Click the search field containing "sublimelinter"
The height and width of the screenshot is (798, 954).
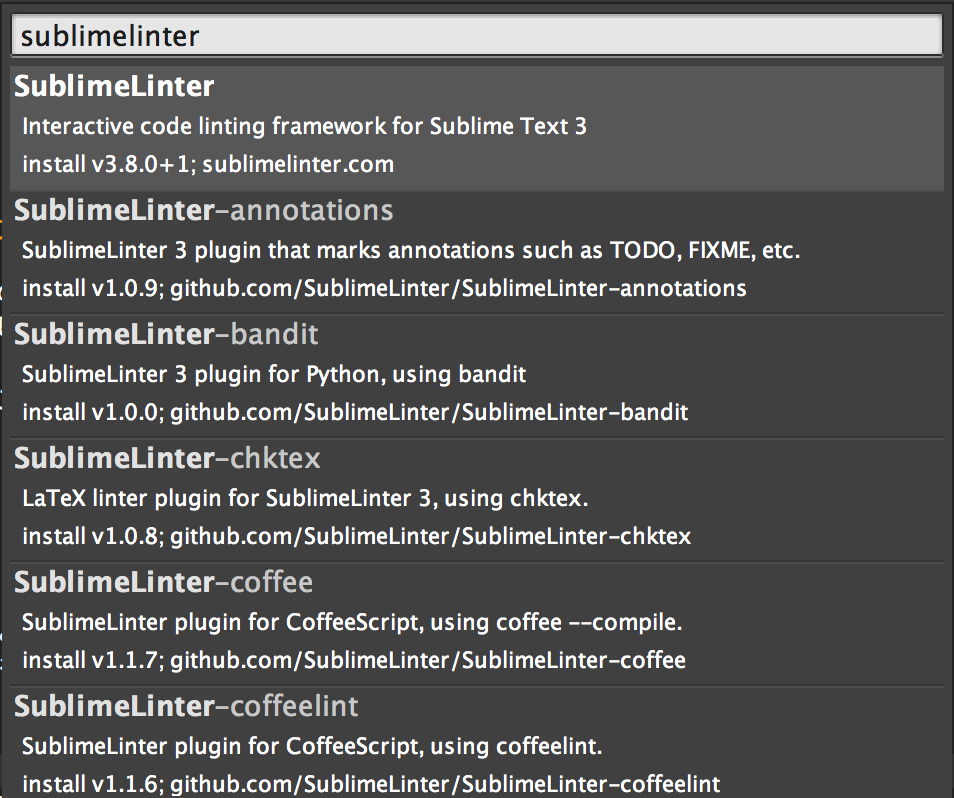pos(476,37)
